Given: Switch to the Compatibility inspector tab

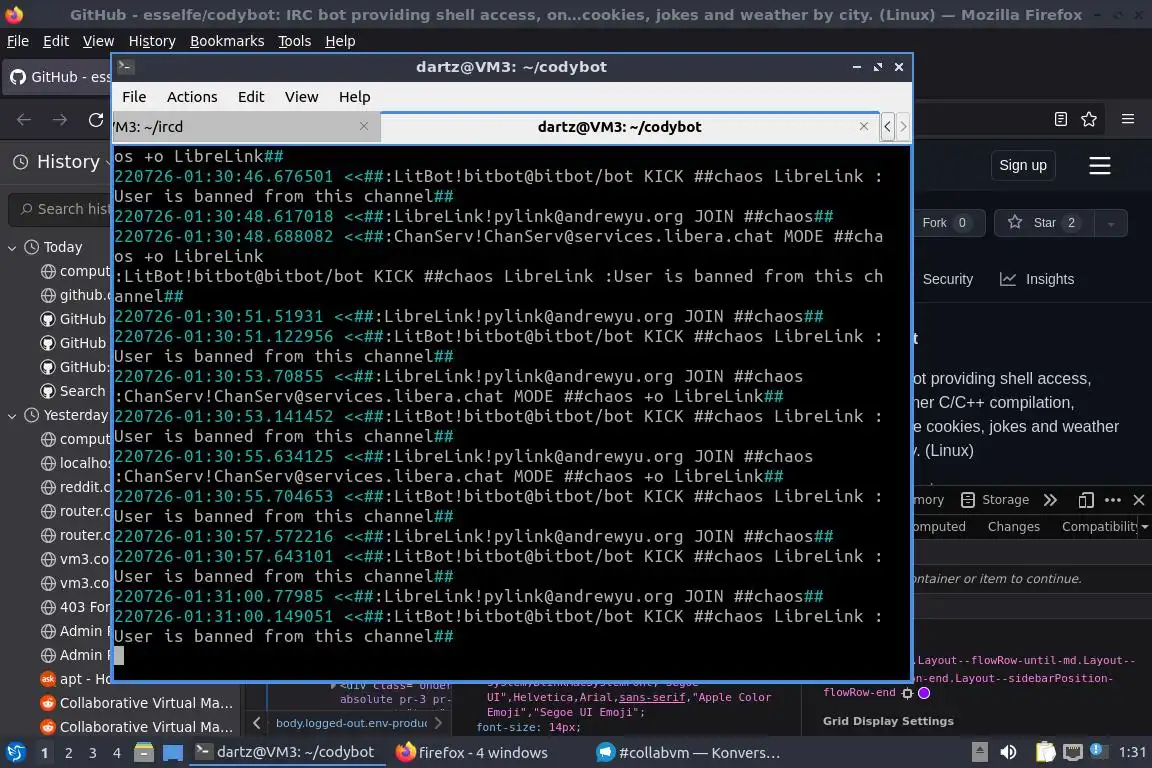Looking at the screenshot, I should pos(1099,526).
